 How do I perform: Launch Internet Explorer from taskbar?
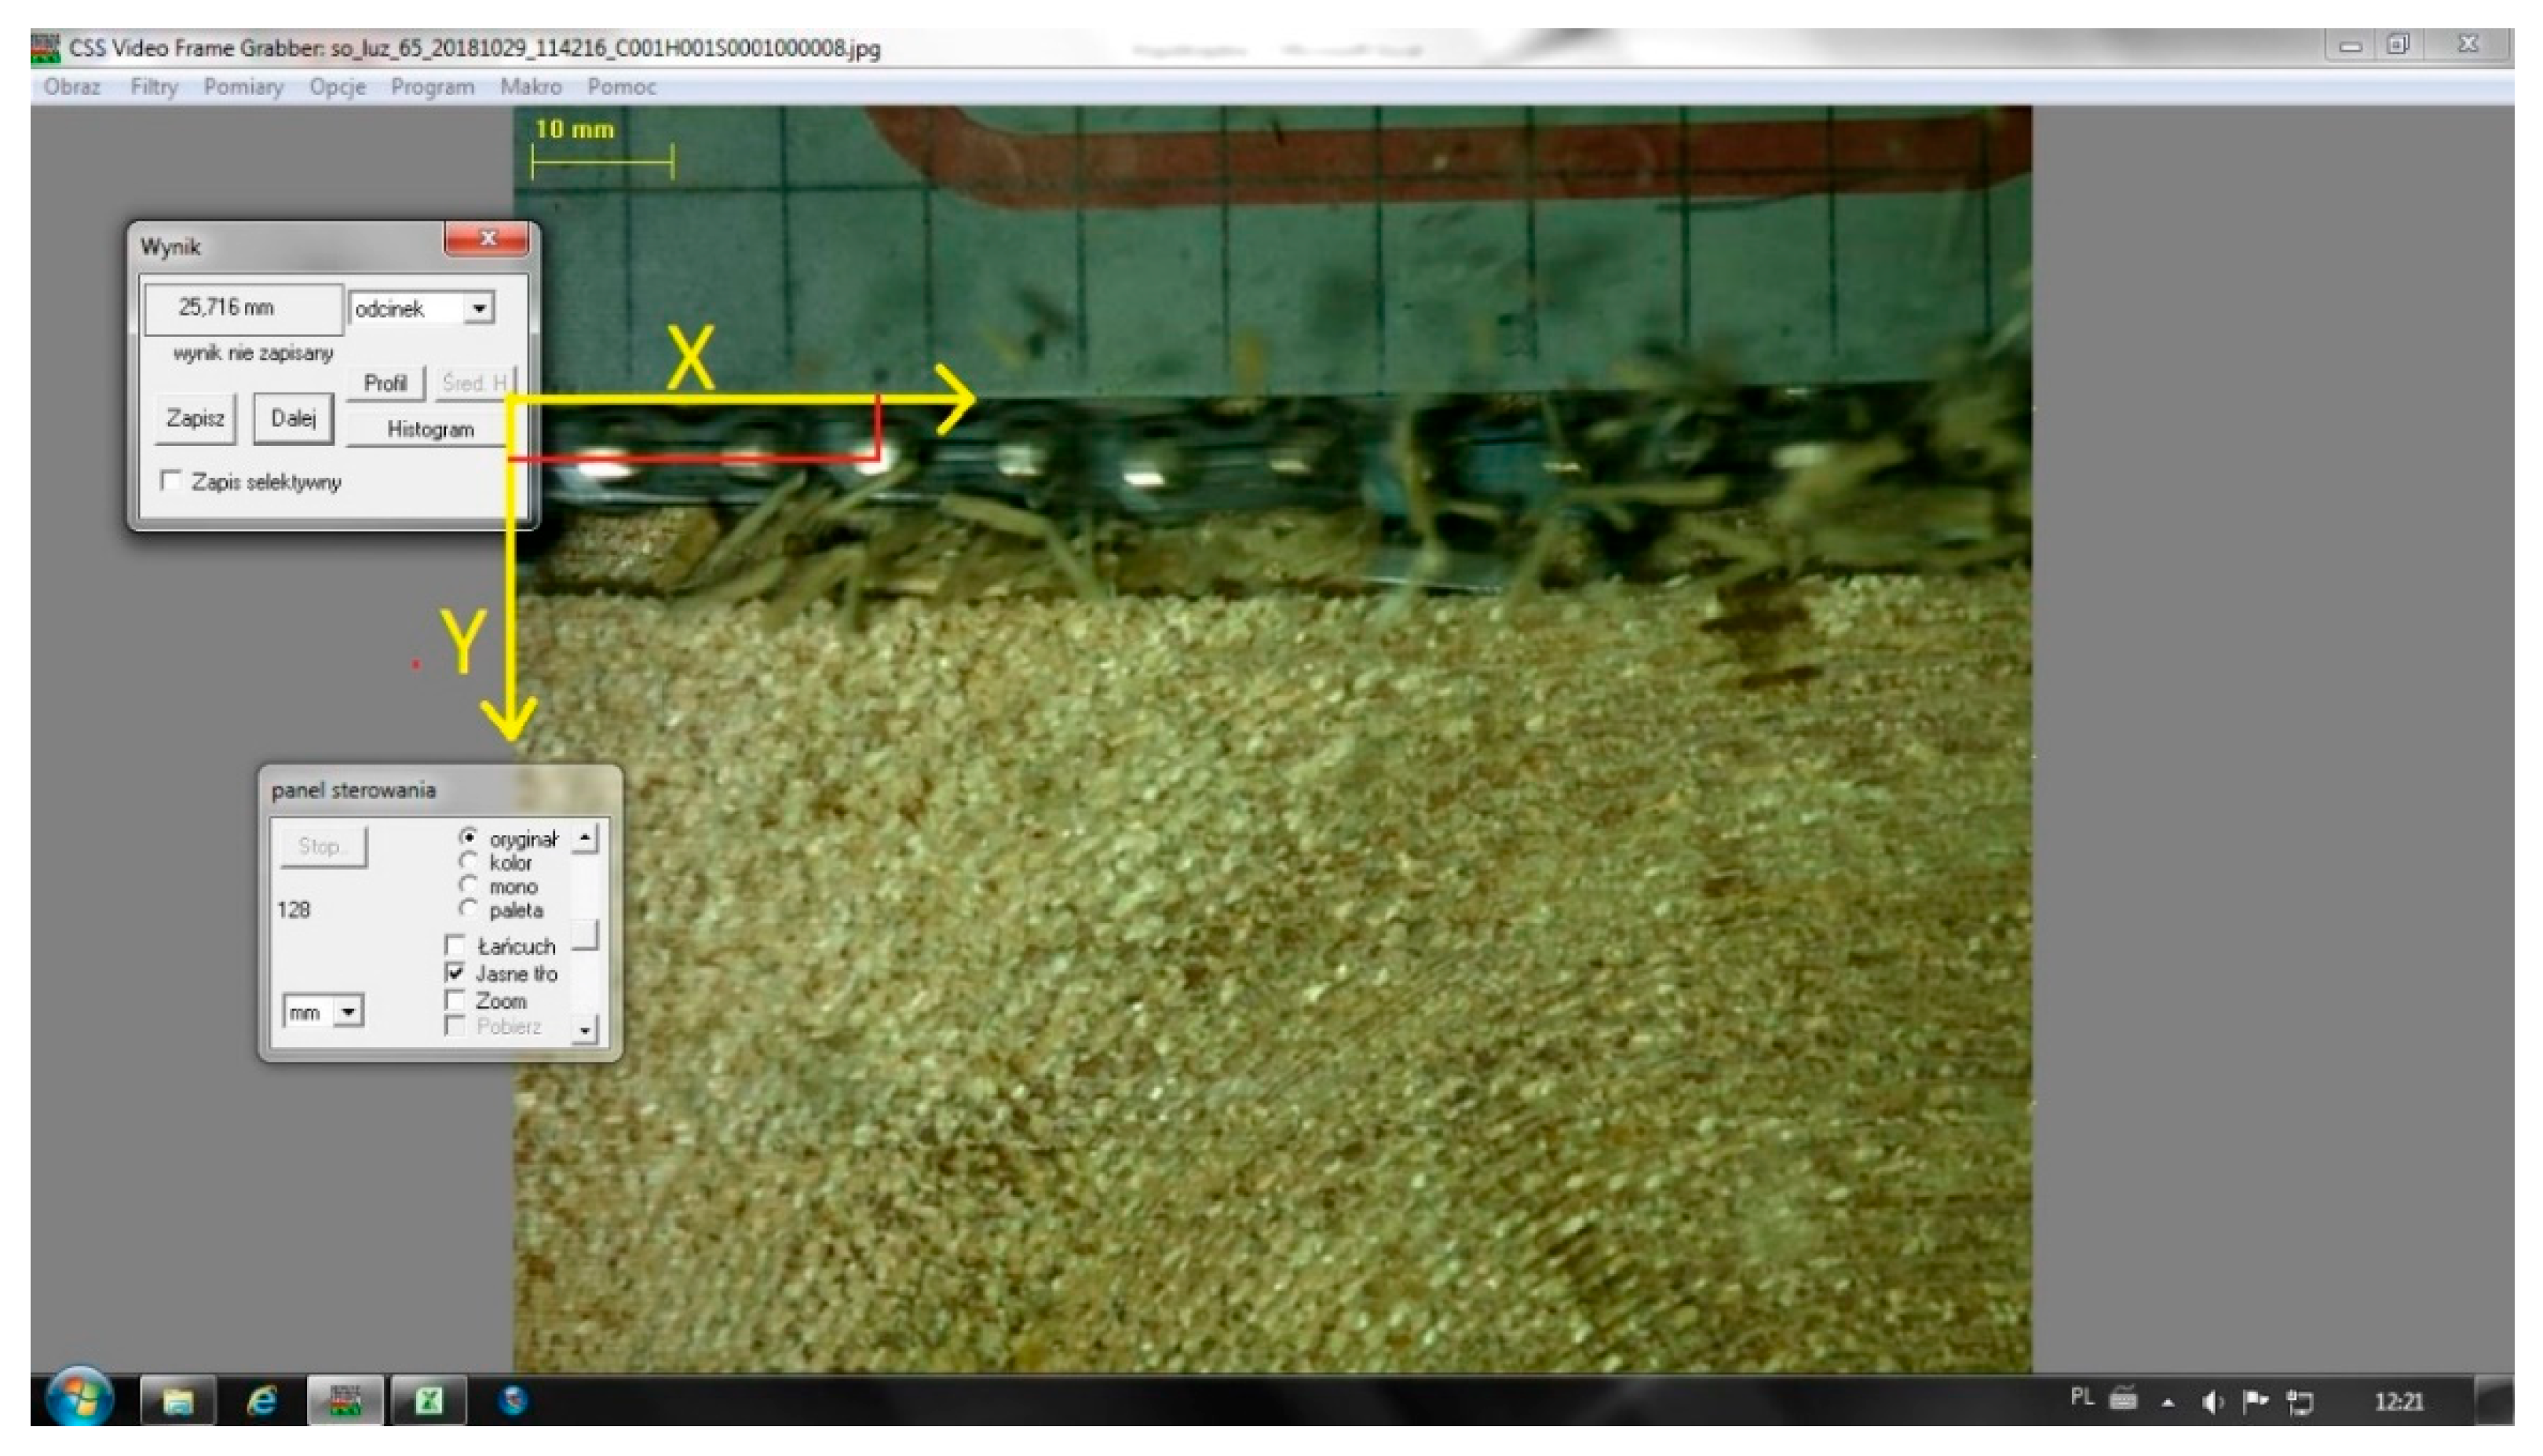pyautogui.click(x=262, y=1401)
